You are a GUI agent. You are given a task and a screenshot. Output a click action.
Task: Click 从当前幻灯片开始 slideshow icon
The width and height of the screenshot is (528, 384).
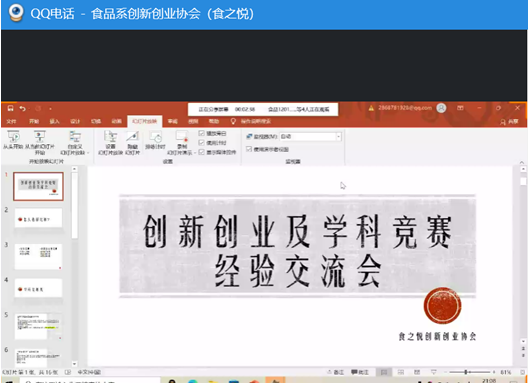pyautogui.click(x=40, y=142)
